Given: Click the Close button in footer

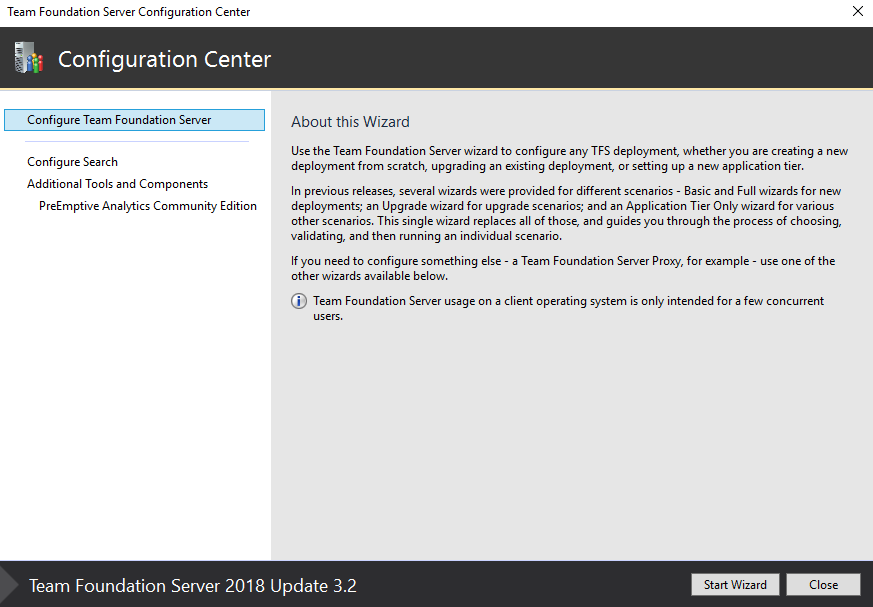Looking at the screenshot, I should (x=823, y=585).
